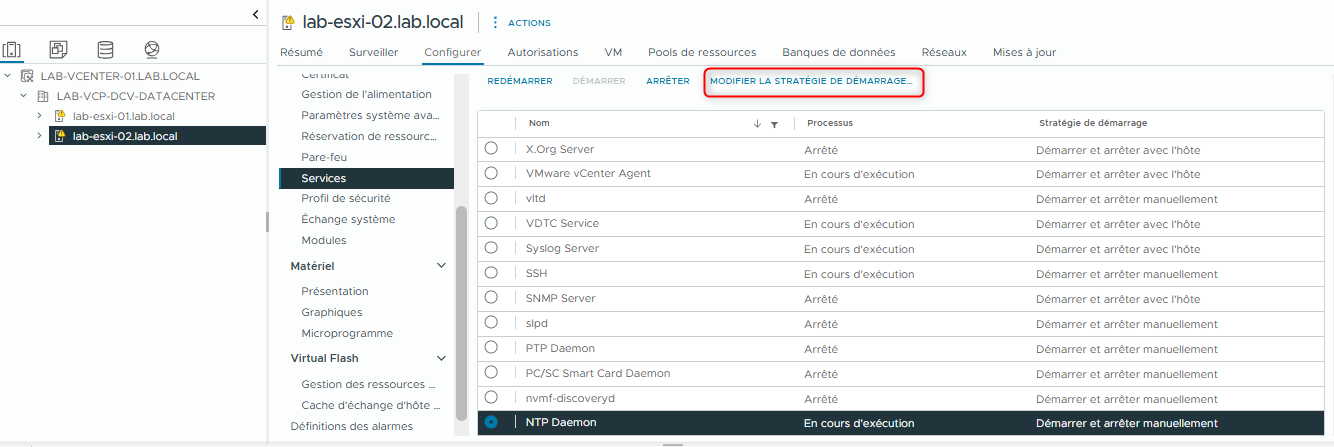Select the slpd service radio button
Screen dimensions: 1334x447
click(491, 323)
